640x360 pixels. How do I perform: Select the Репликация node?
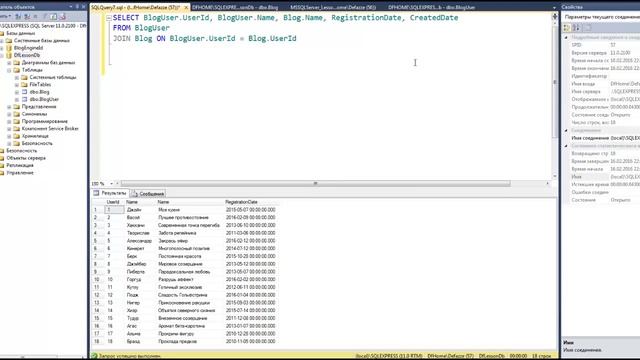click(x=20, y=165)
